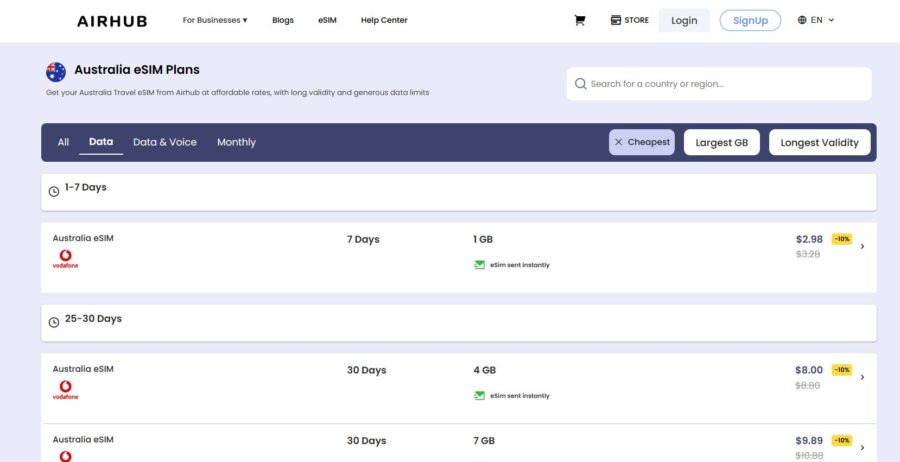Open the shopping cart icon
900x462 pixels.
tap(580, 20)
